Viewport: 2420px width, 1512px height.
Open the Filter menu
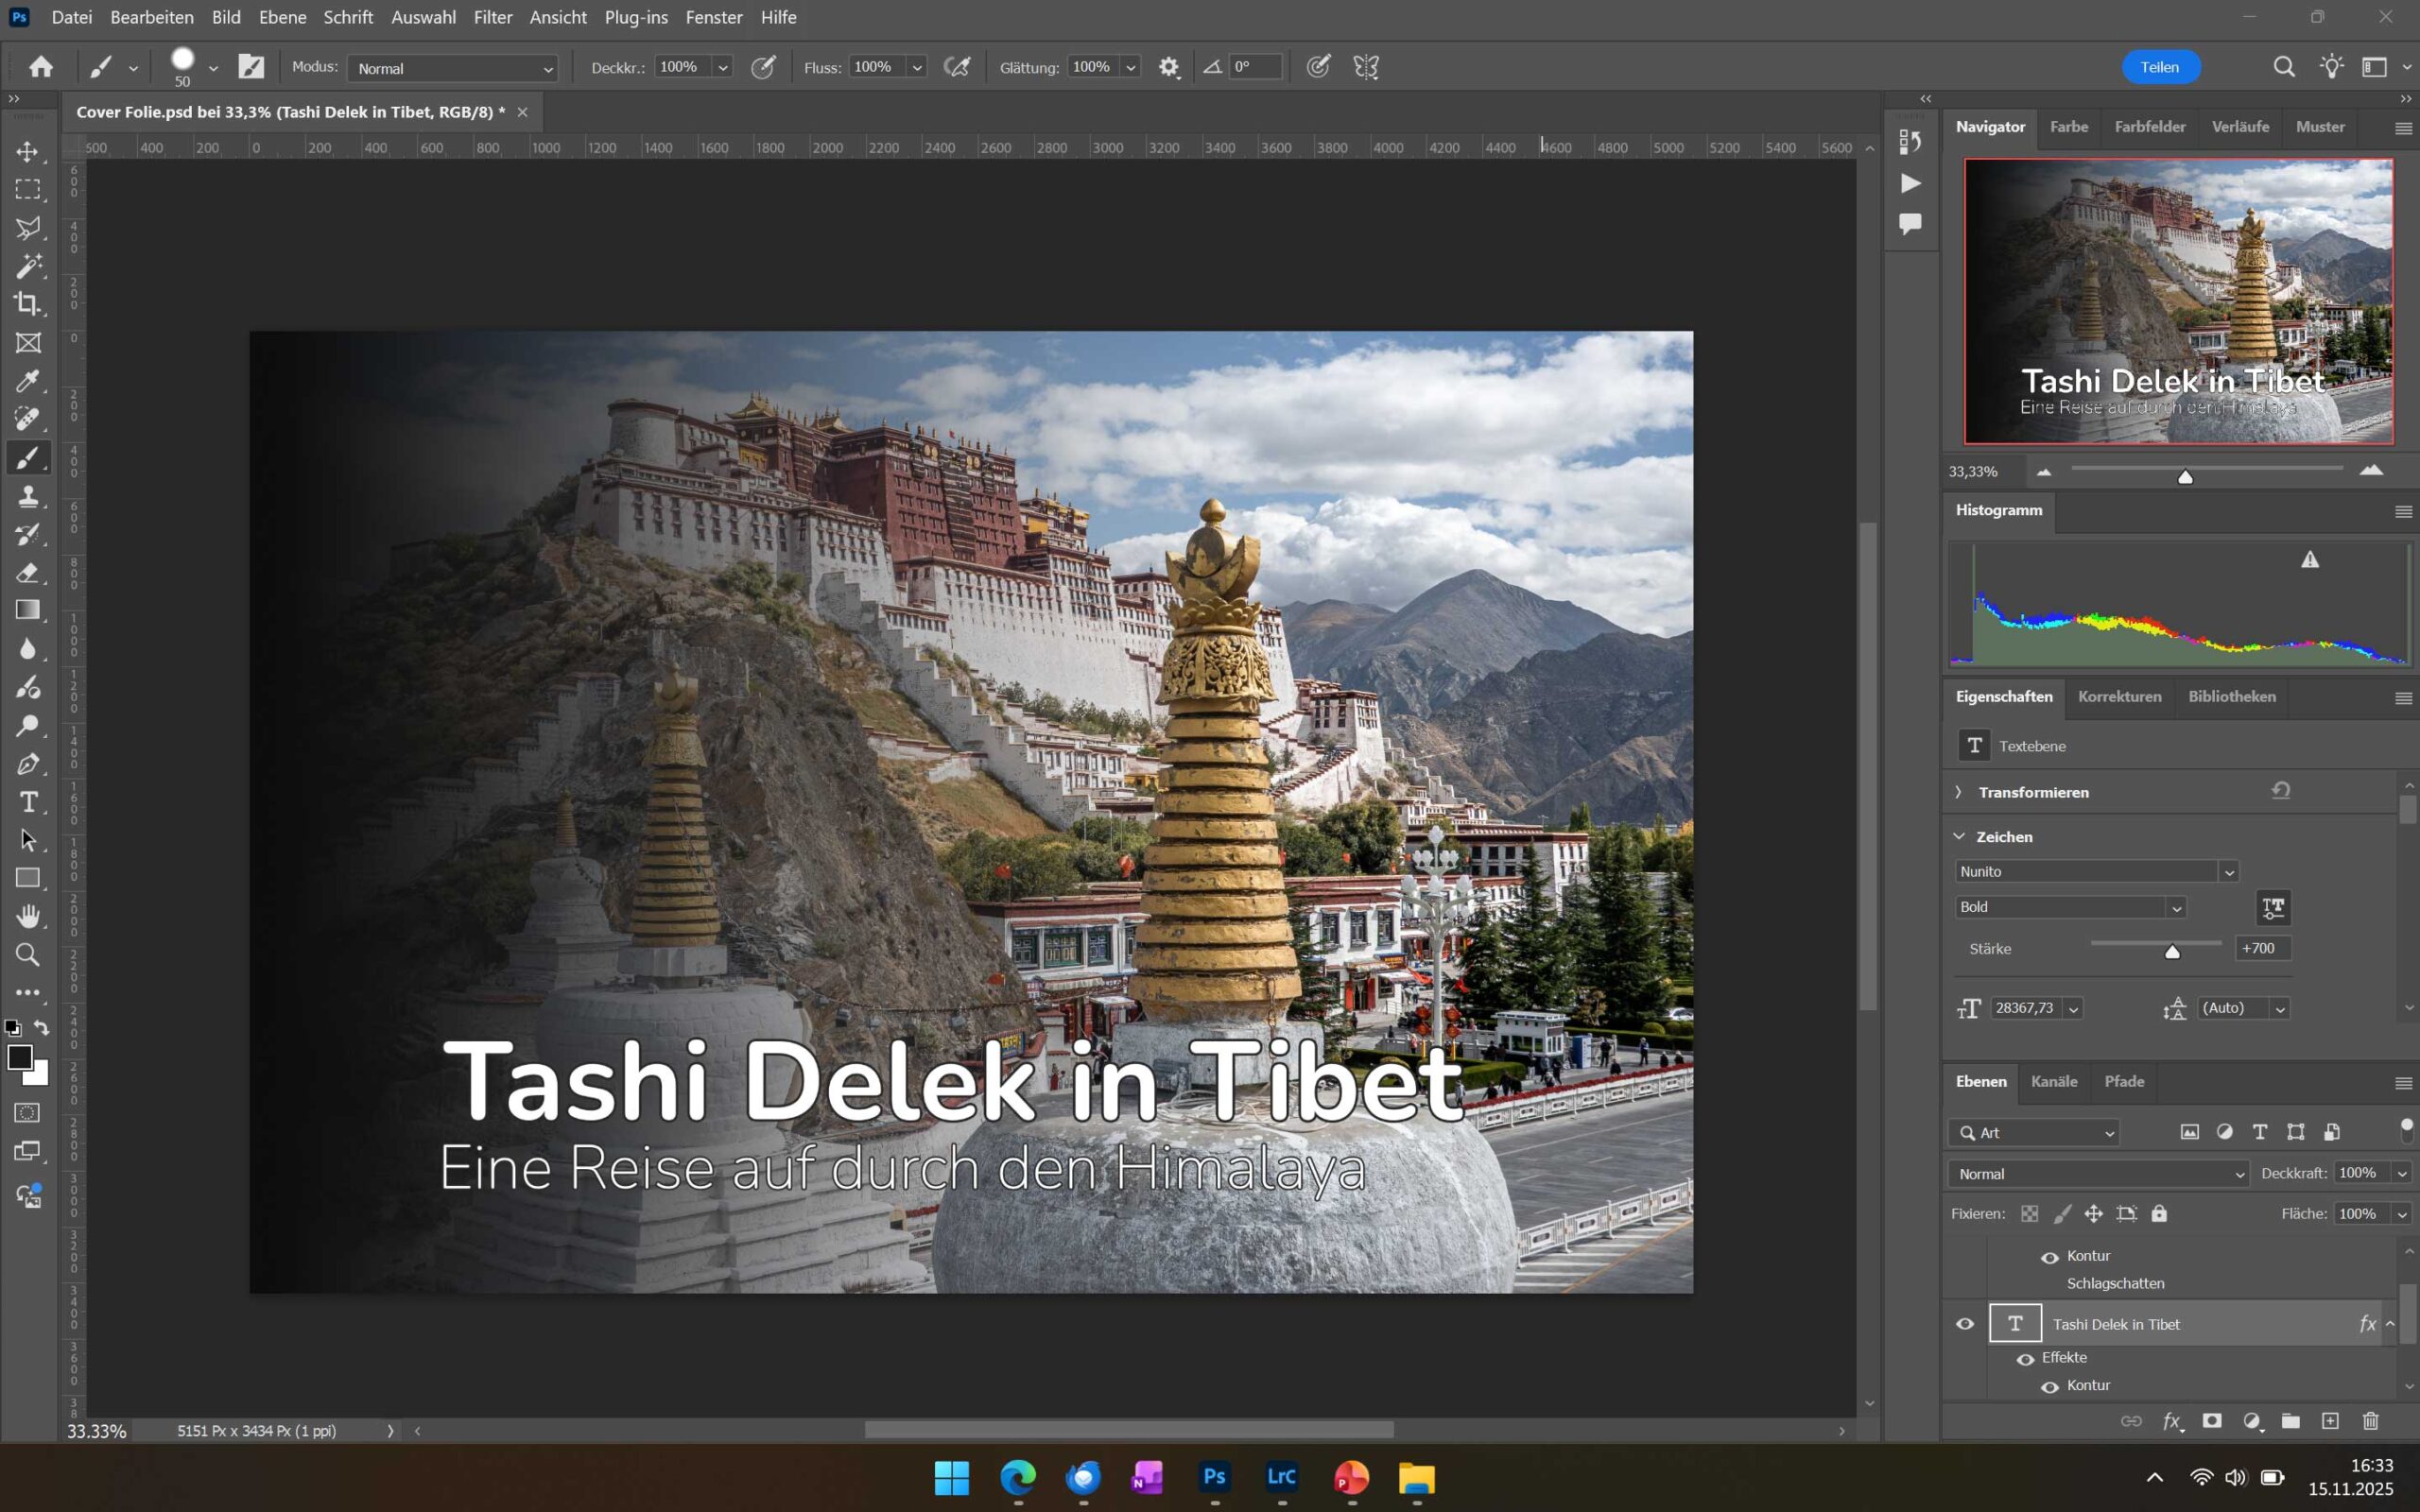coord(492,17)
